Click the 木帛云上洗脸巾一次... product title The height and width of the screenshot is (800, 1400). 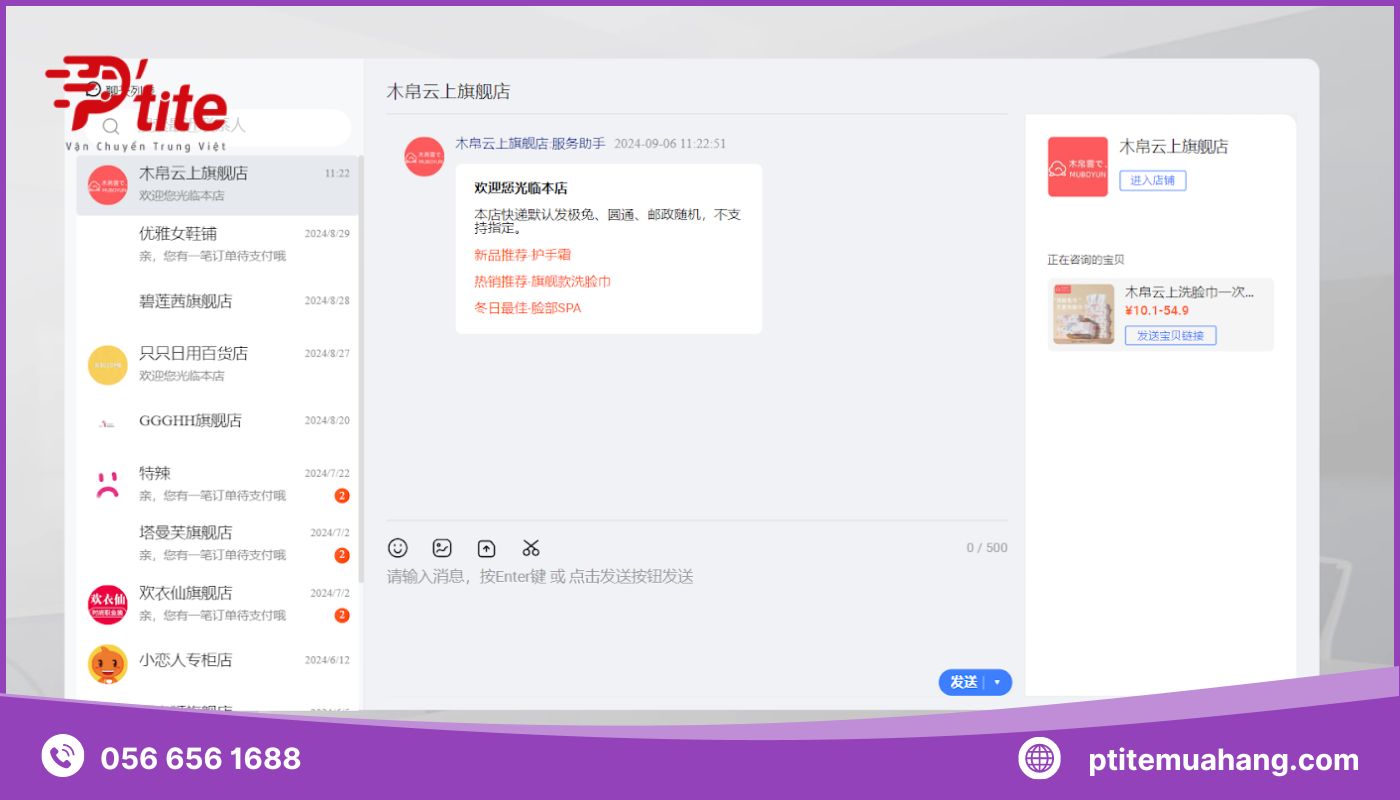[1189, 292]
